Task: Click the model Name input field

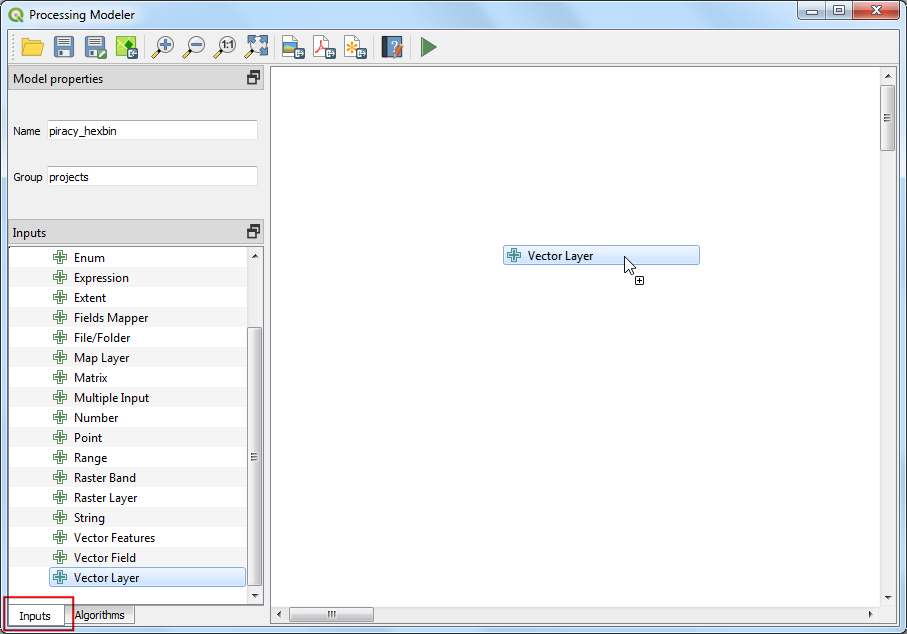Action: click(x=152, y=131)
